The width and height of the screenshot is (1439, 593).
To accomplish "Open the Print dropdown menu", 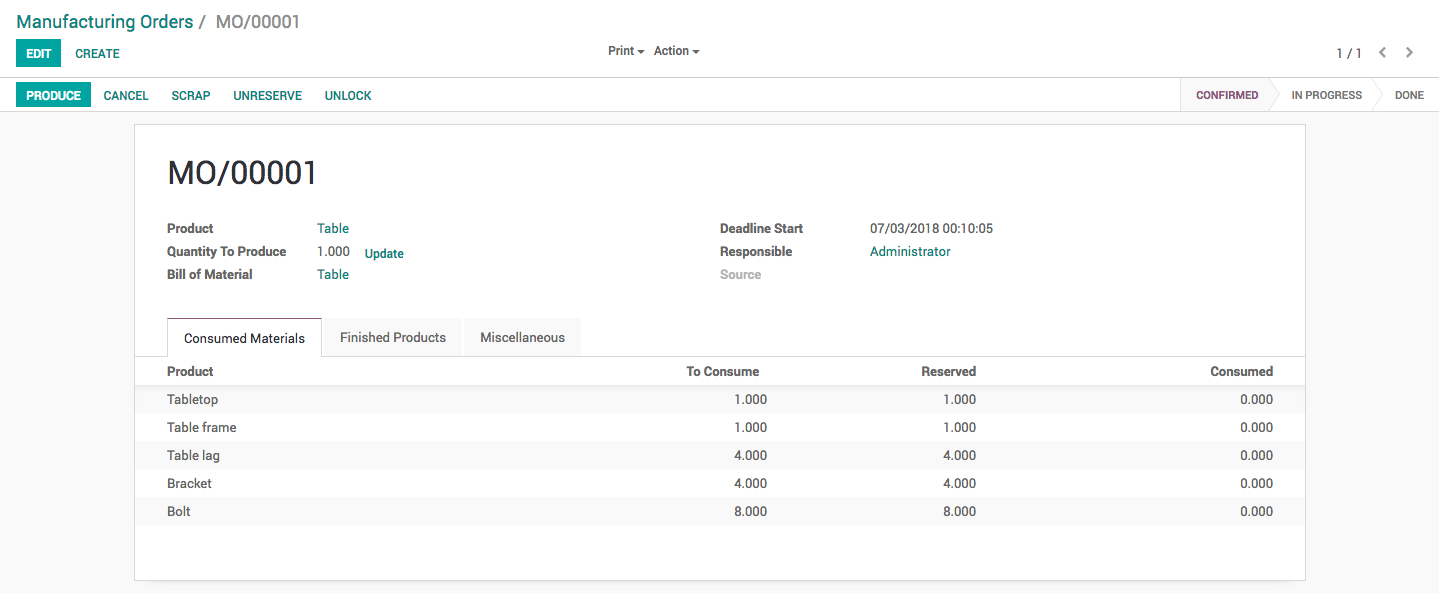I will tap(625, 51).
